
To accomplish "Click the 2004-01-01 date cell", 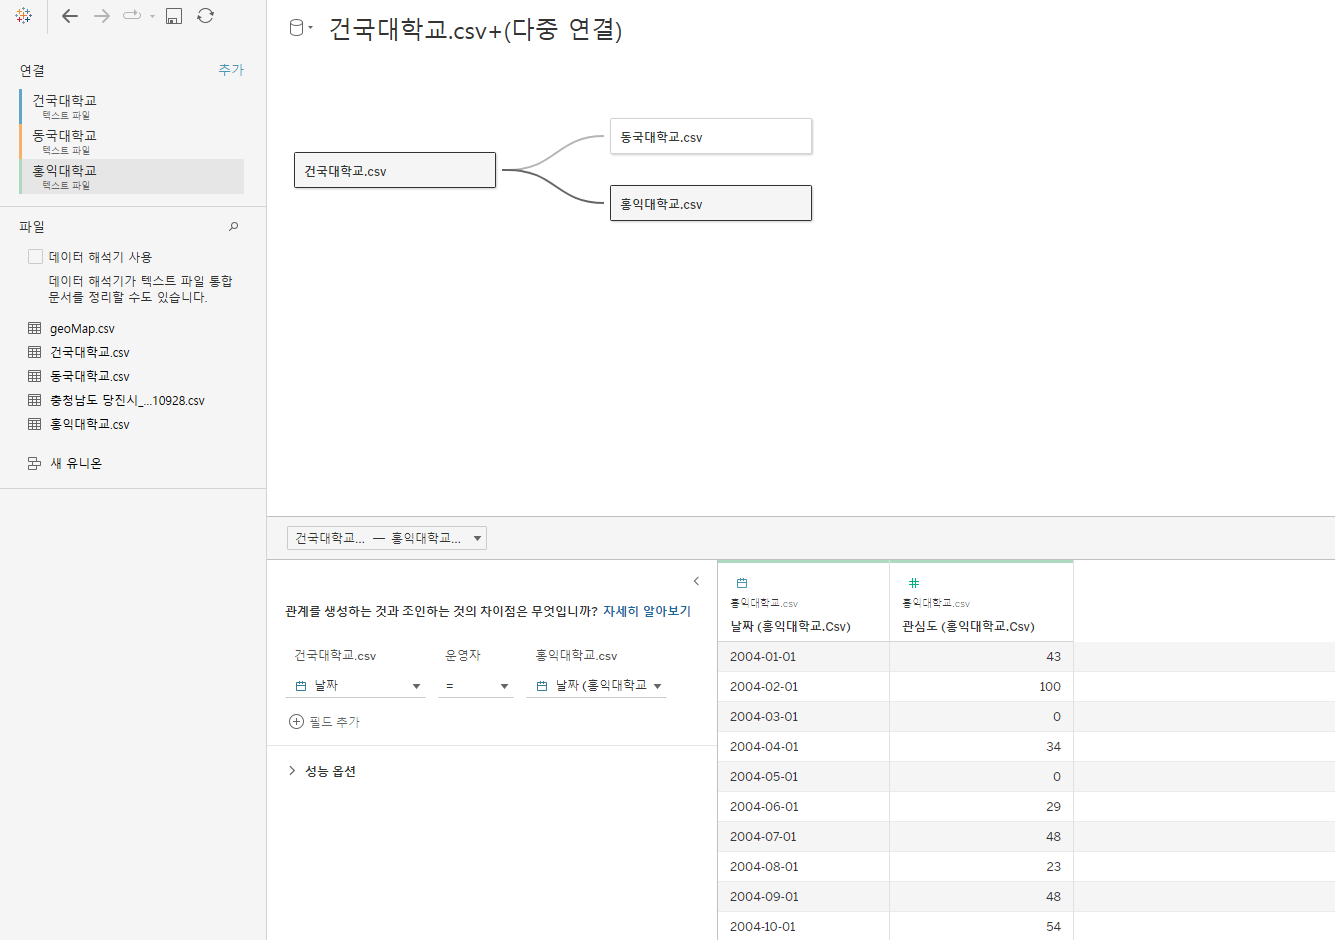I will 803,657.
